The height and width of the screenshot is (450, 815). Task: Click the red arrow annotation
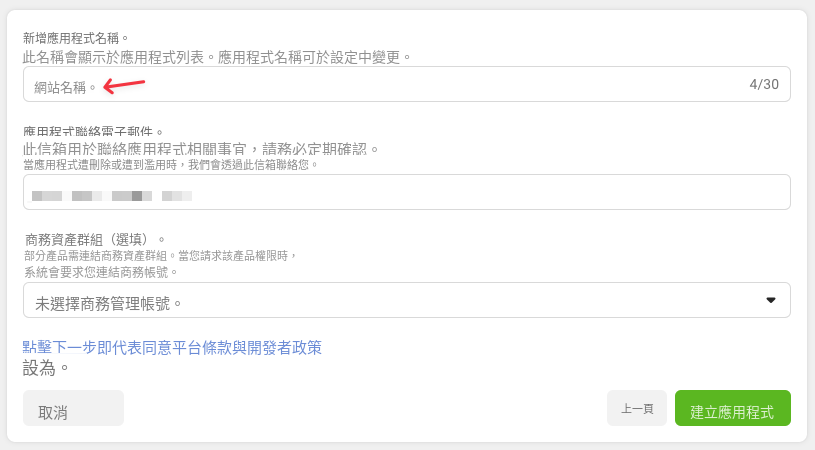pos(124,86)
